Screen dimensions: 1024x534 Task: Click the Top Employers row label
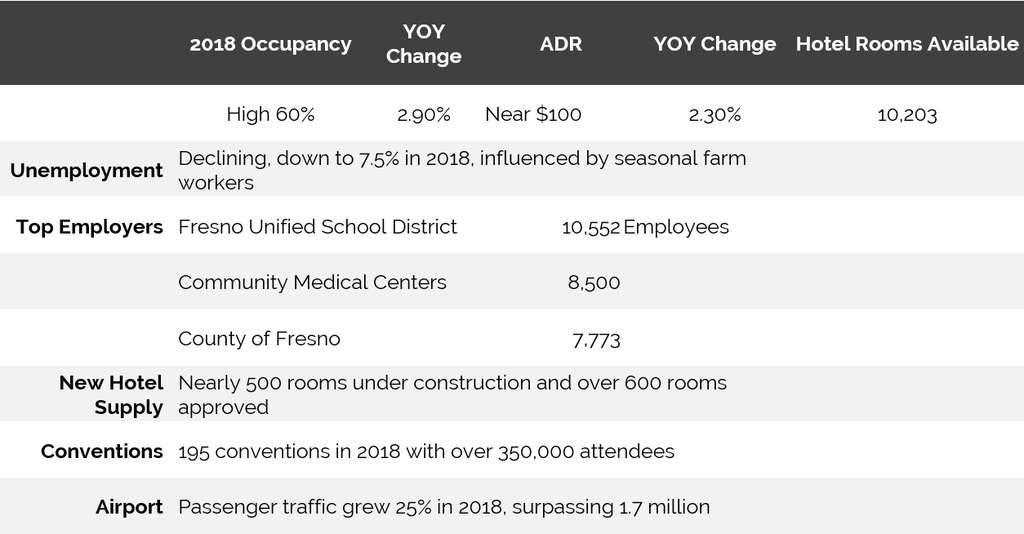tap(89, 227)
